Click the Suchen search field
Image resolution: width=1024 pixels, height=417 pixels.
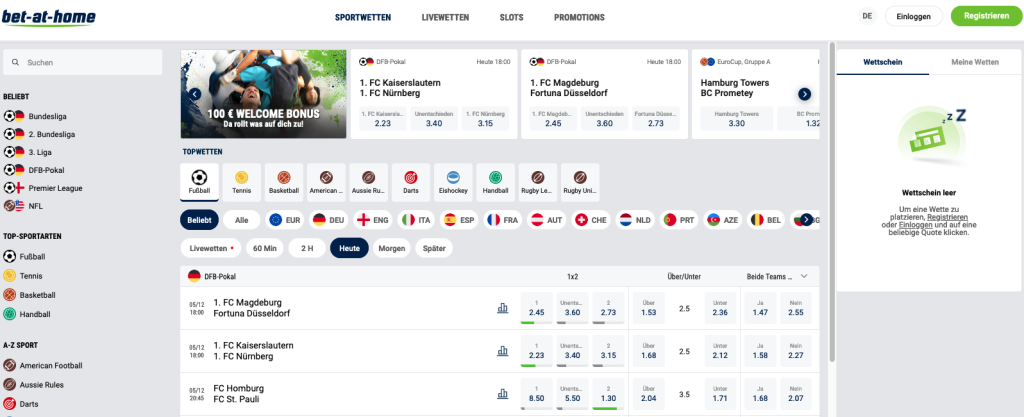pyautogui.click(x=83, y=63)
